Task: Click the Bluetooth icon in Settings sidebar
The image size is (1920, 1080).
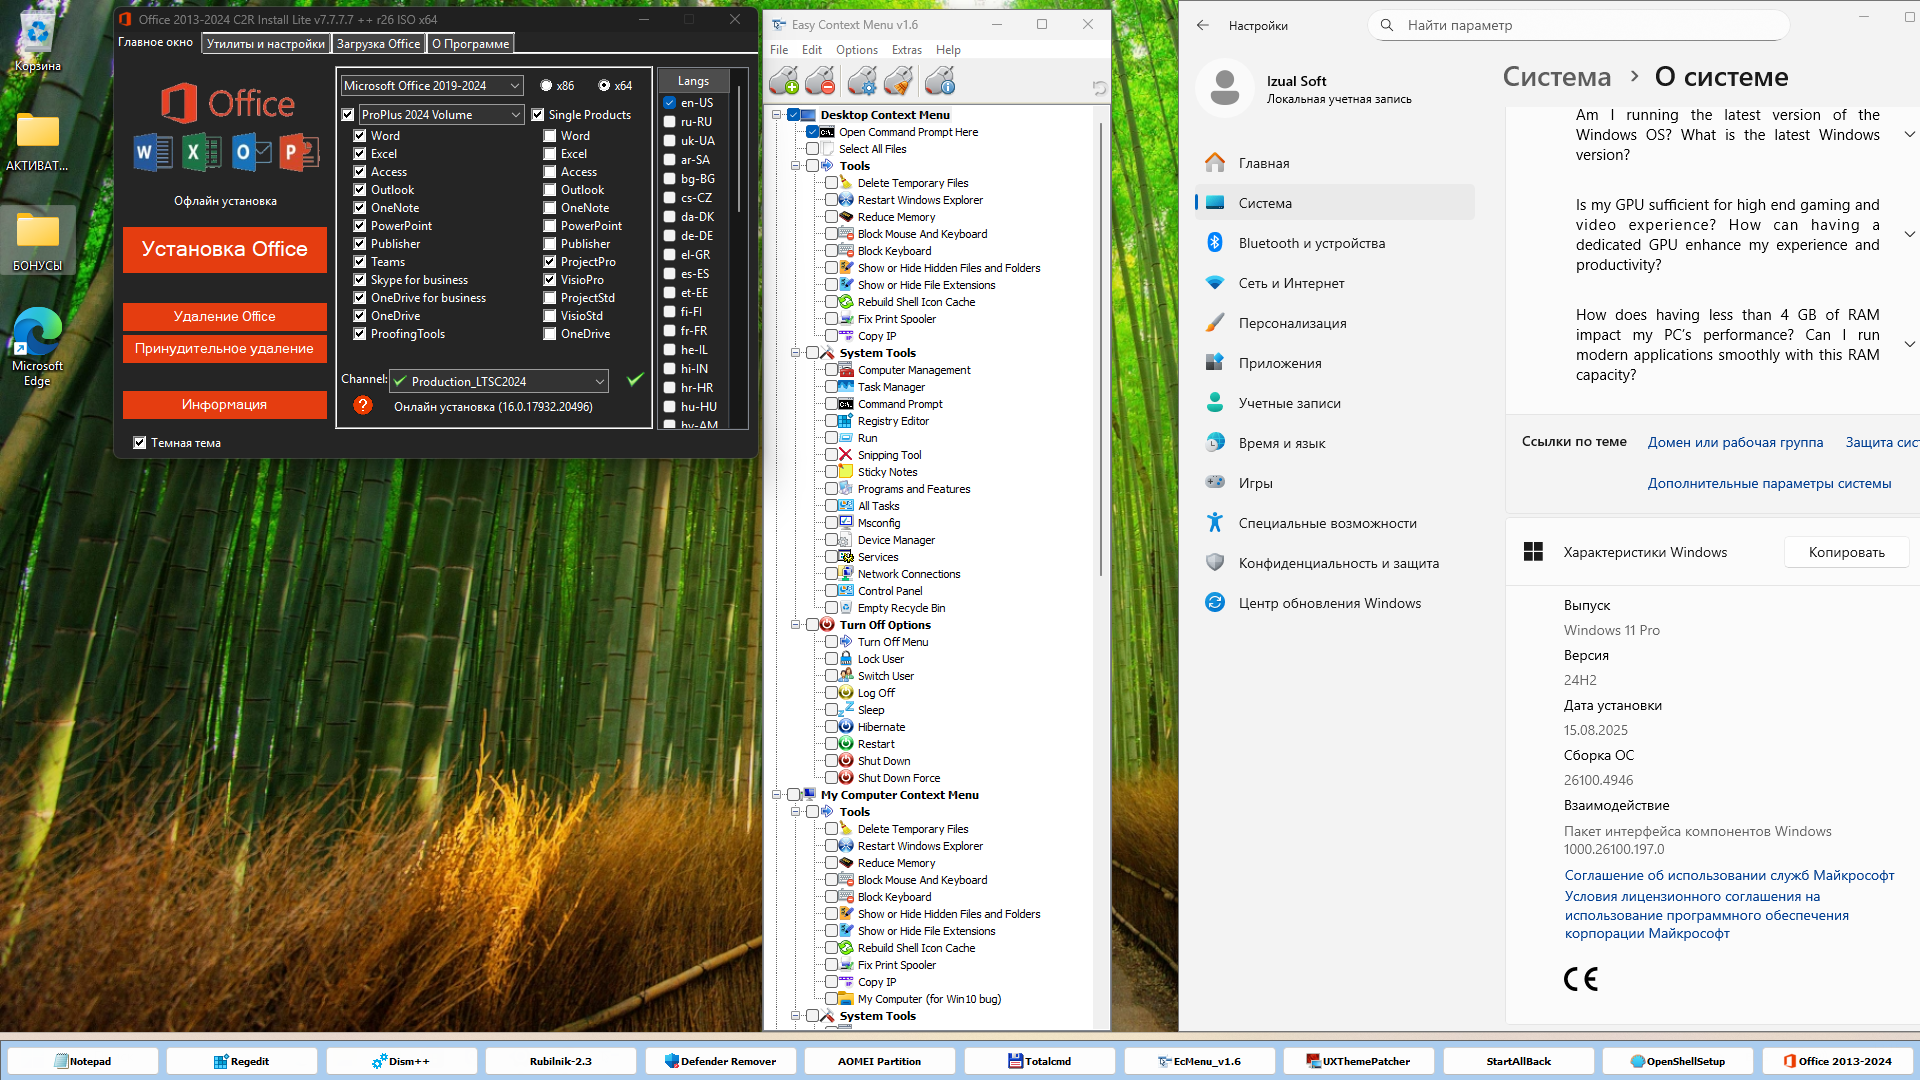Action: [x=1215, y=243]
